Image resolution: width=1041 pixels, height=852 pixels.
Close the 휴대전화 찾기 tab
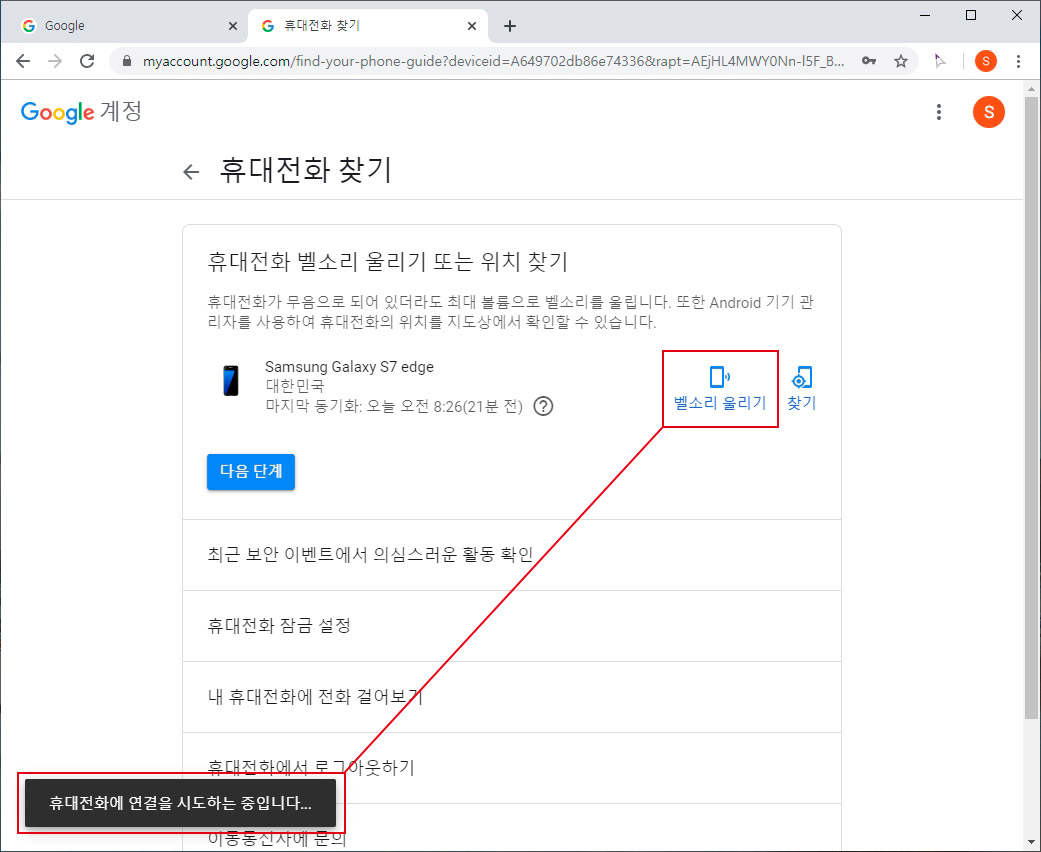tap(471, 26)
